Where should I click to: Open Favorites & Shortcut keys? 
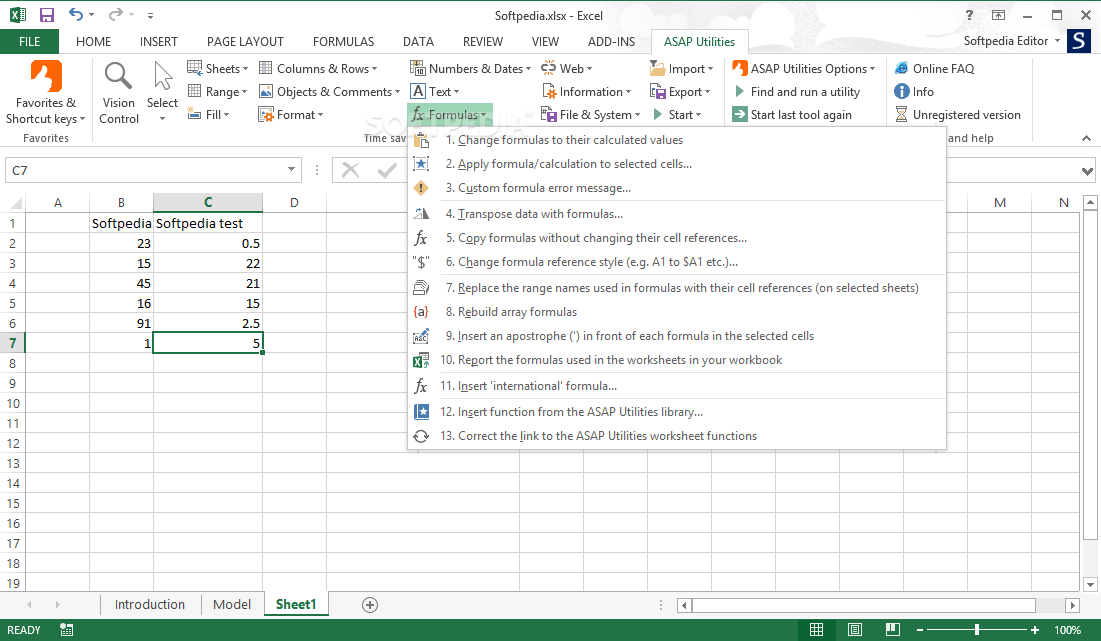[46, 93]
